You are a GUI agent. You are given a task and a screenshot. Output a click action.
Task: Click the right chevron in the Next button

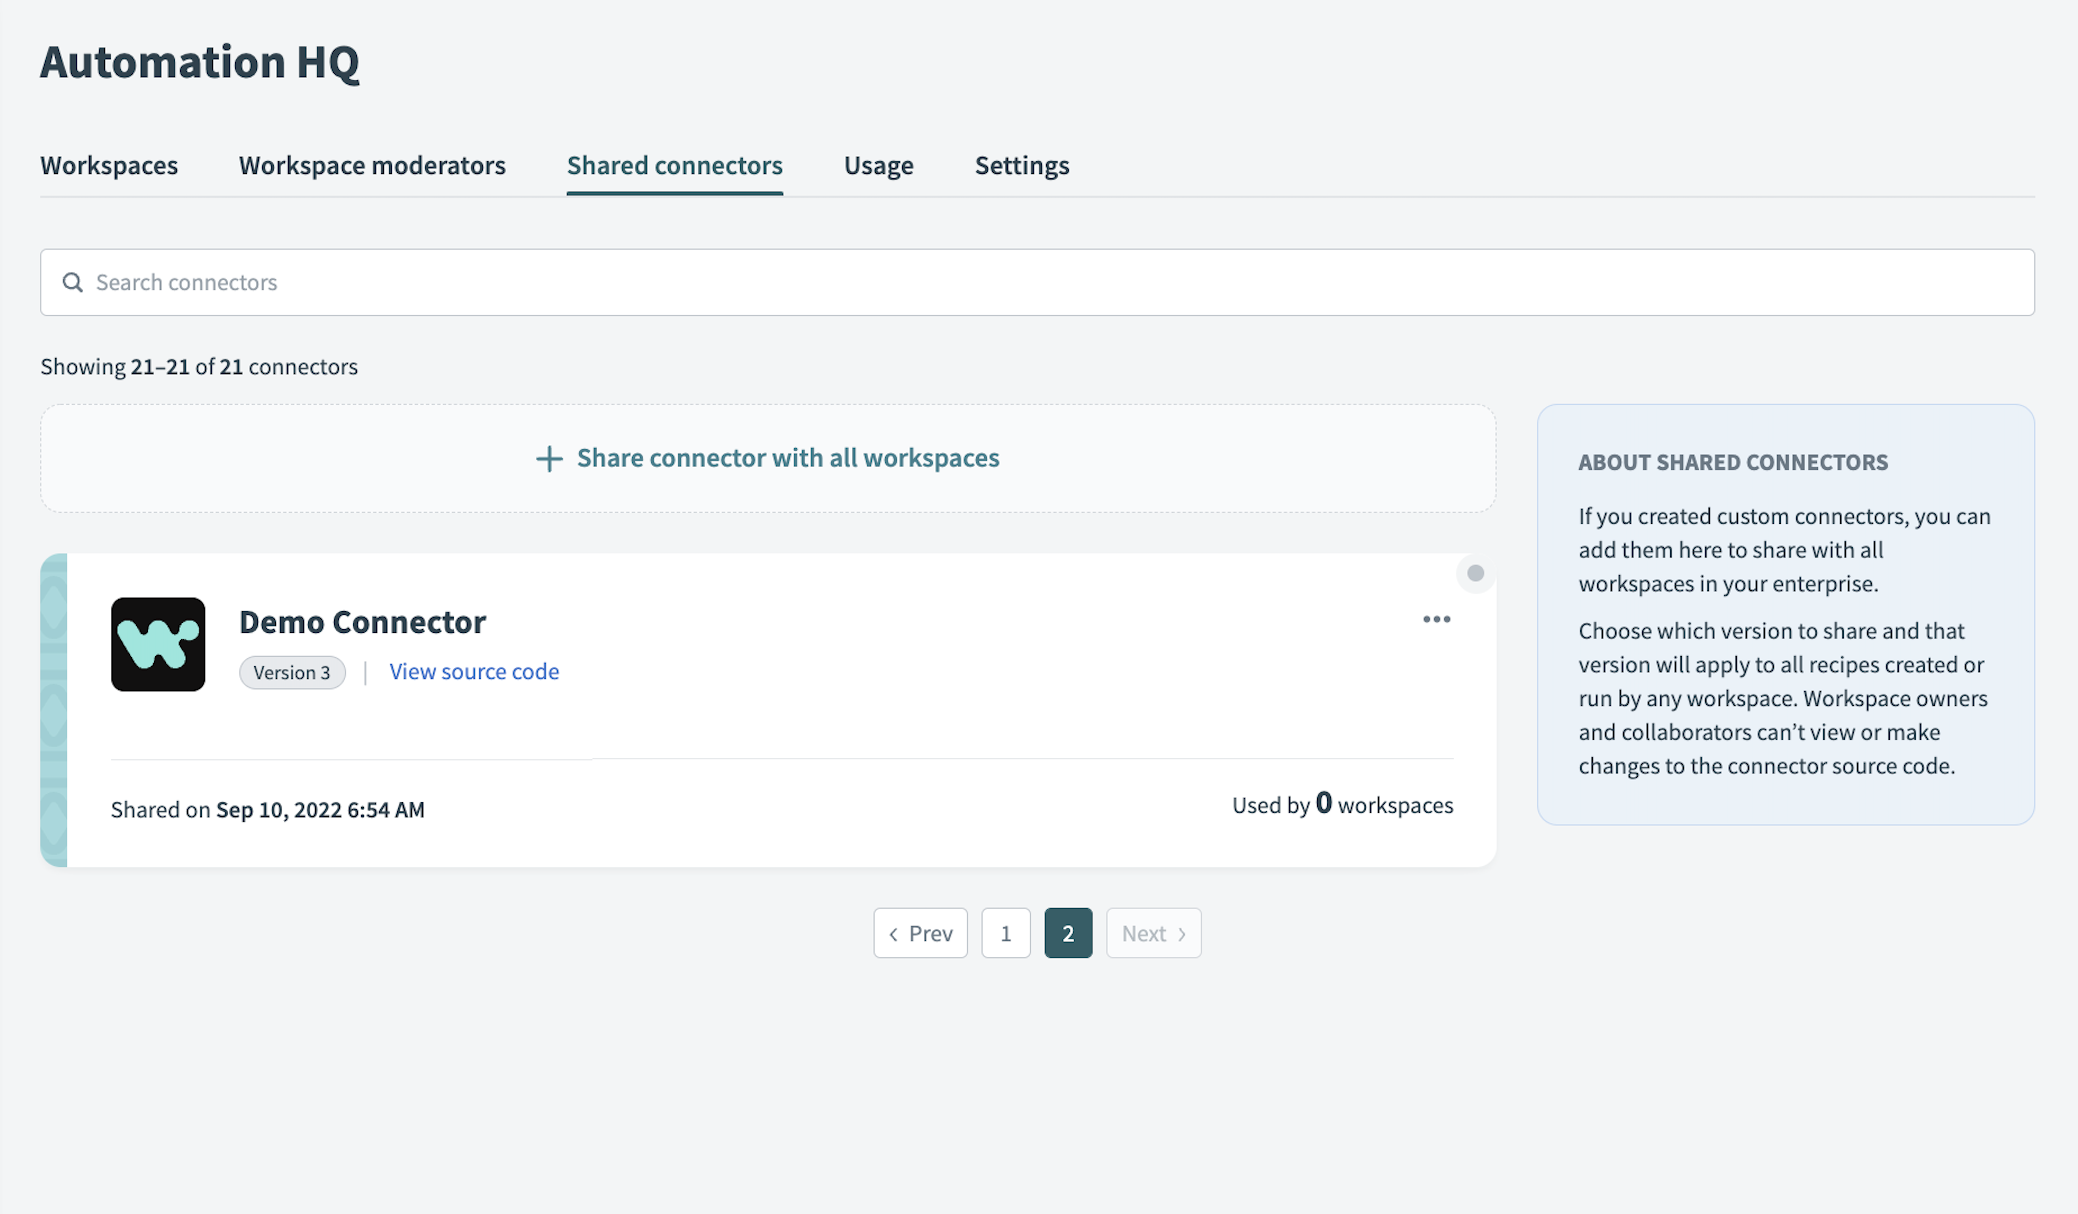point(1183,933)
